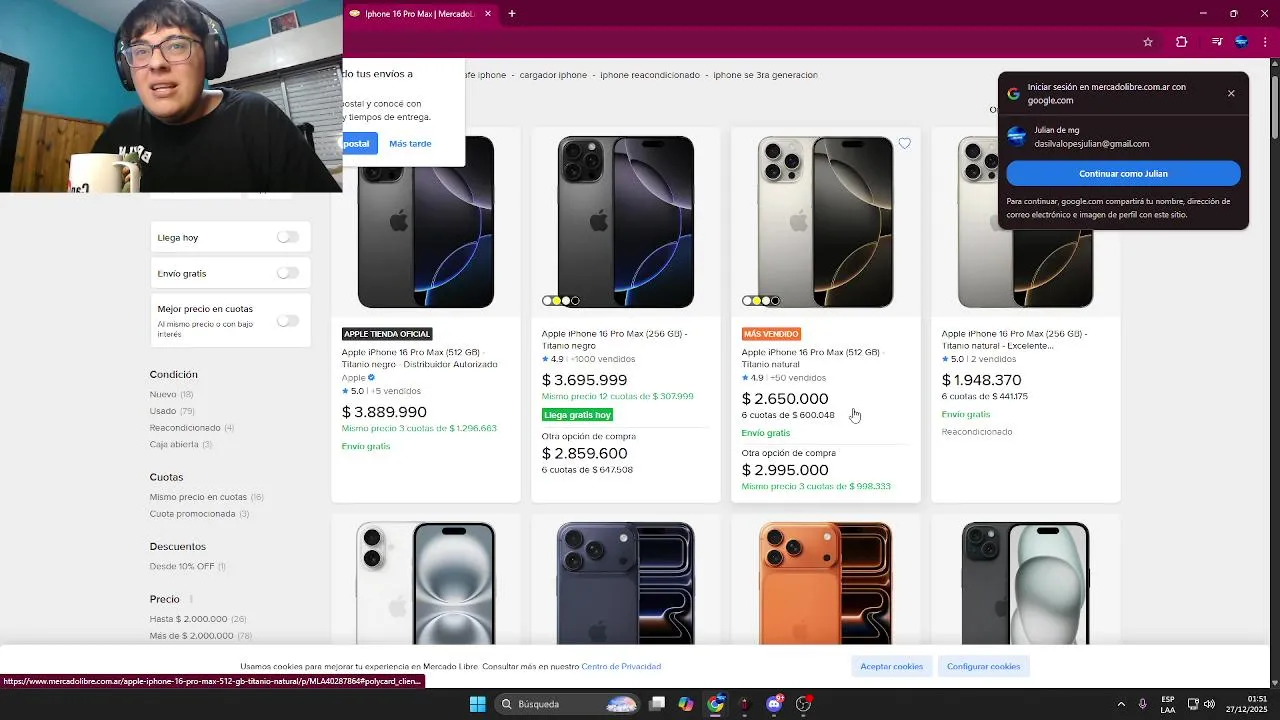Select white color swatch on 256 GB Titanio negro
Image resolution: width=1280 pixels, height=720 pixels.
coord(547,301)
